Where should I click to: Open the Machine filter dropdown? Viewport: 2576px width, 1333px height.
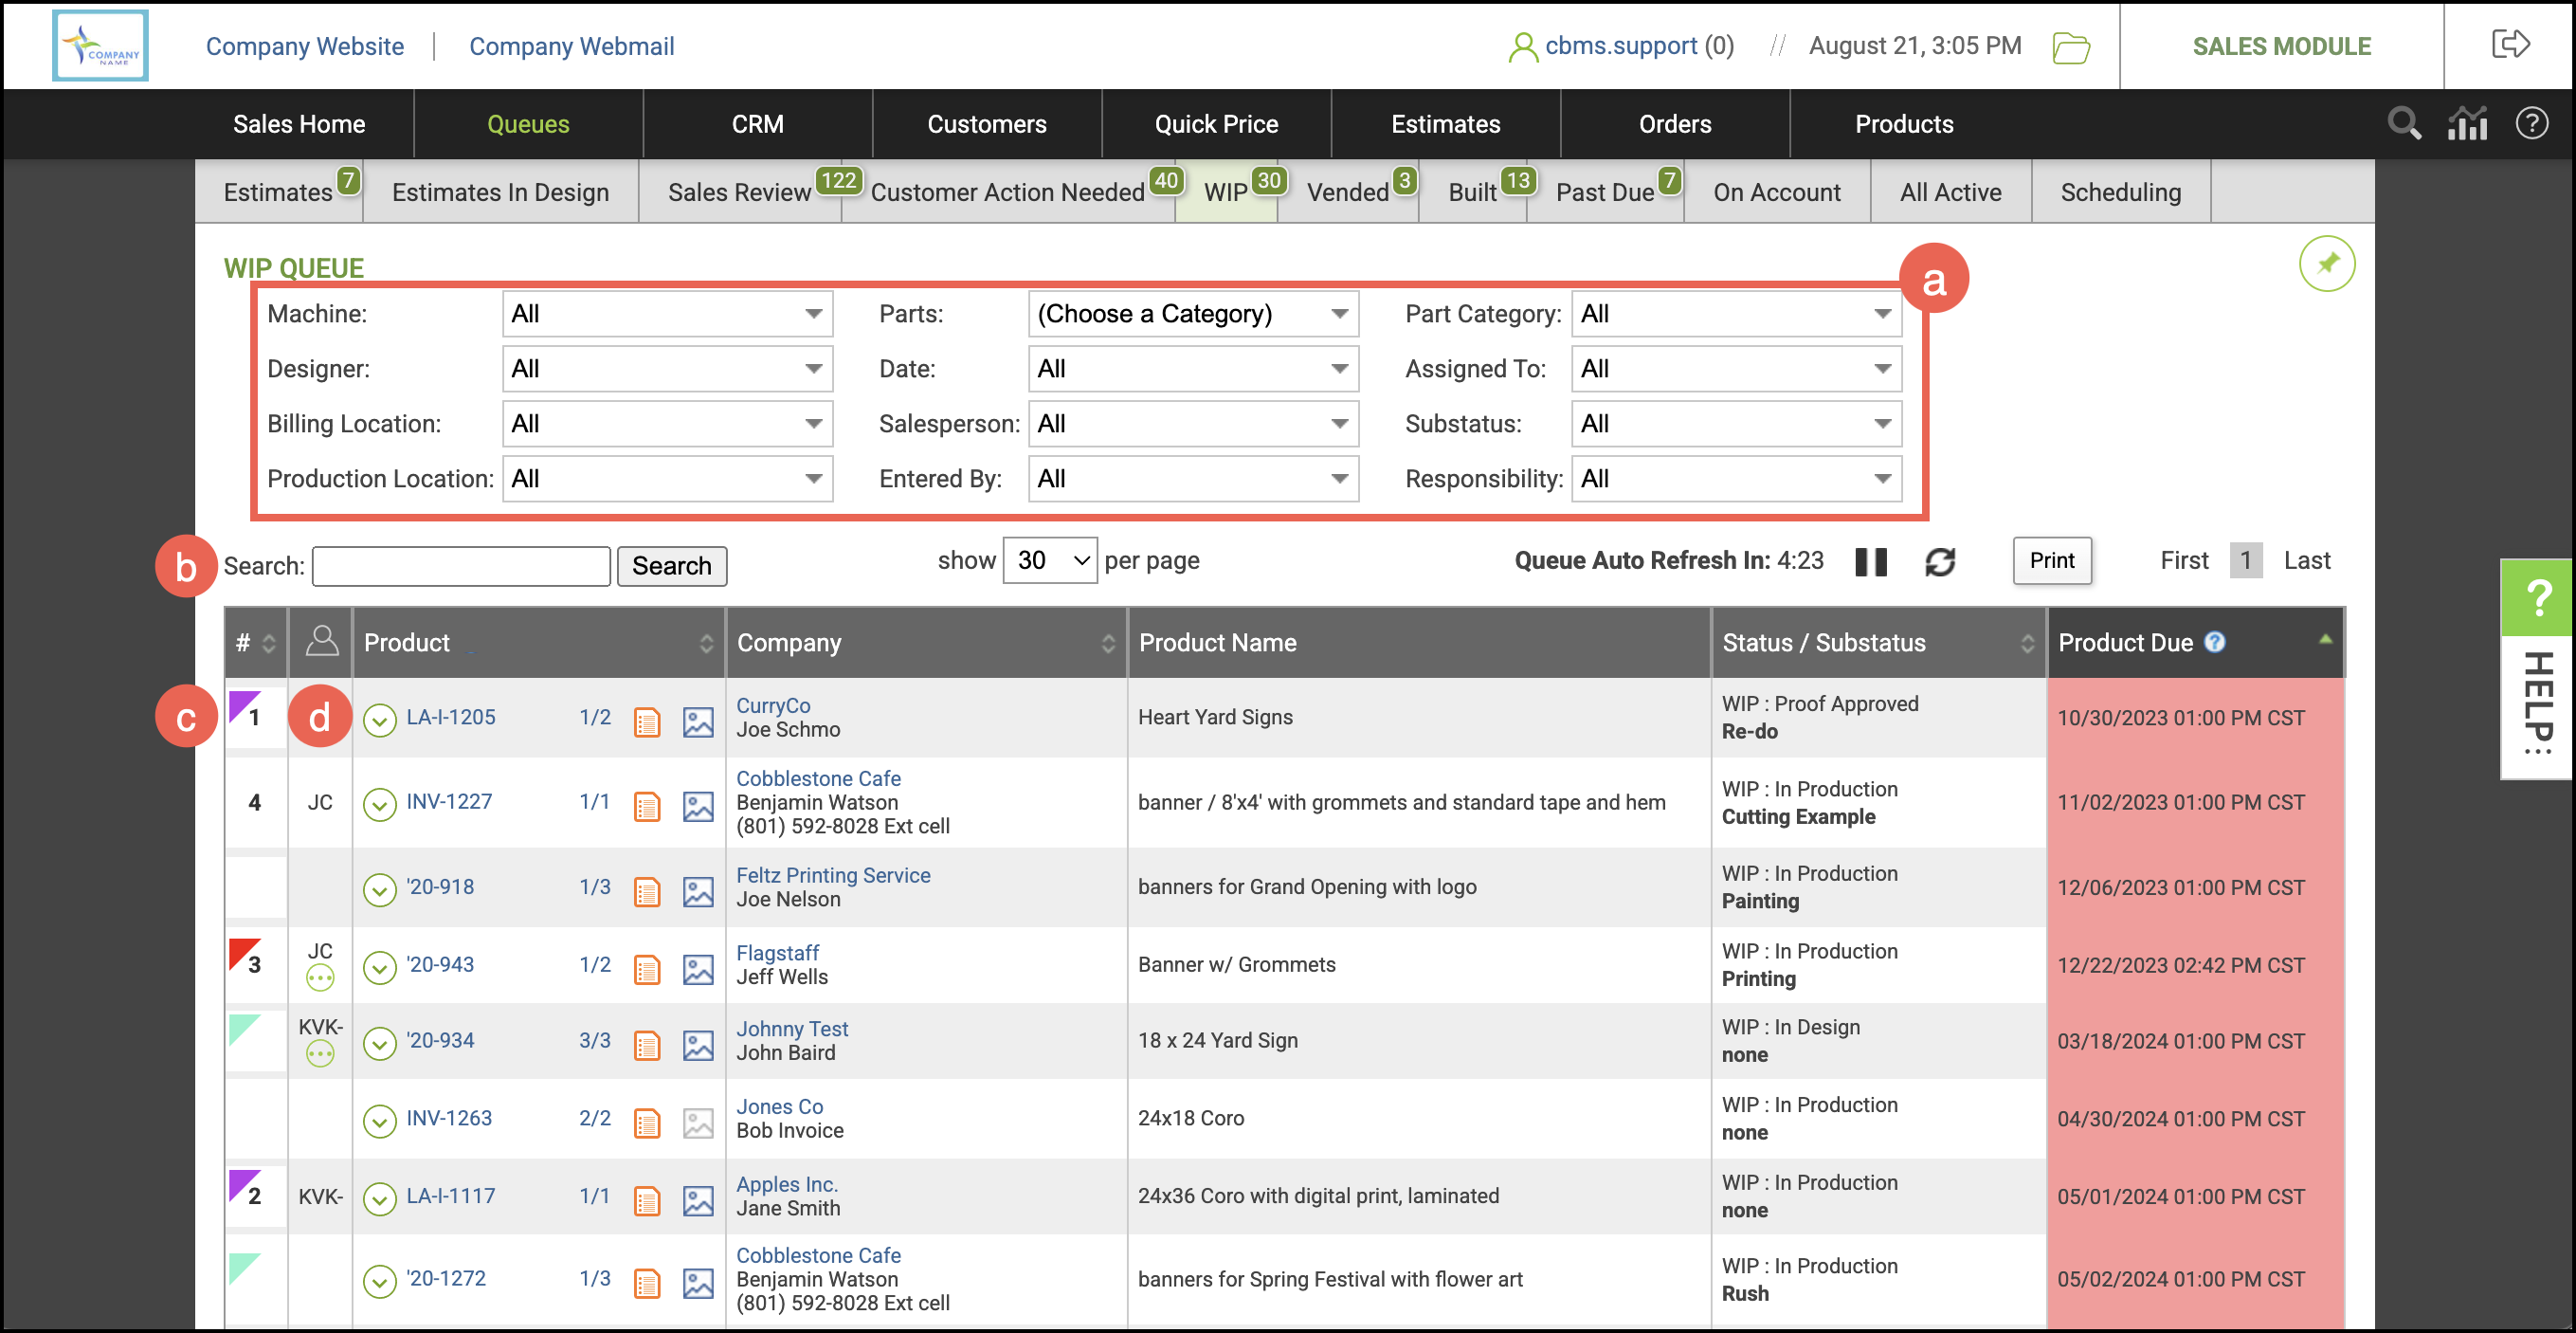667,314
